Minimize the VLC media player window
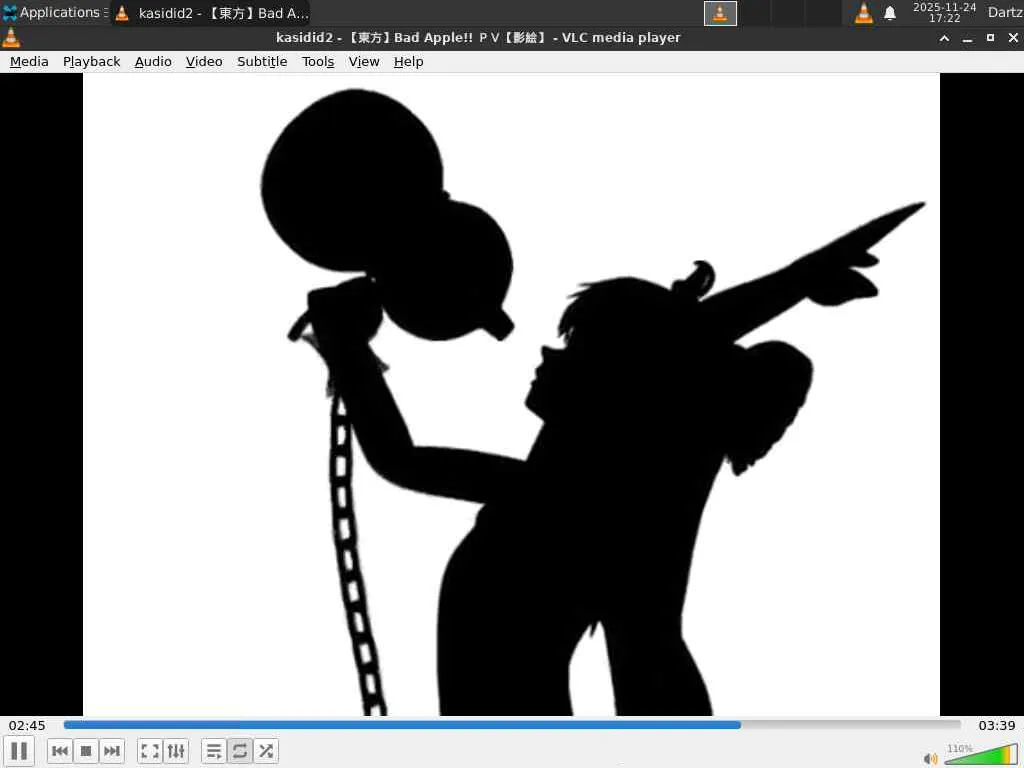This screenshot has height=768, width=1024. point(967,39)
